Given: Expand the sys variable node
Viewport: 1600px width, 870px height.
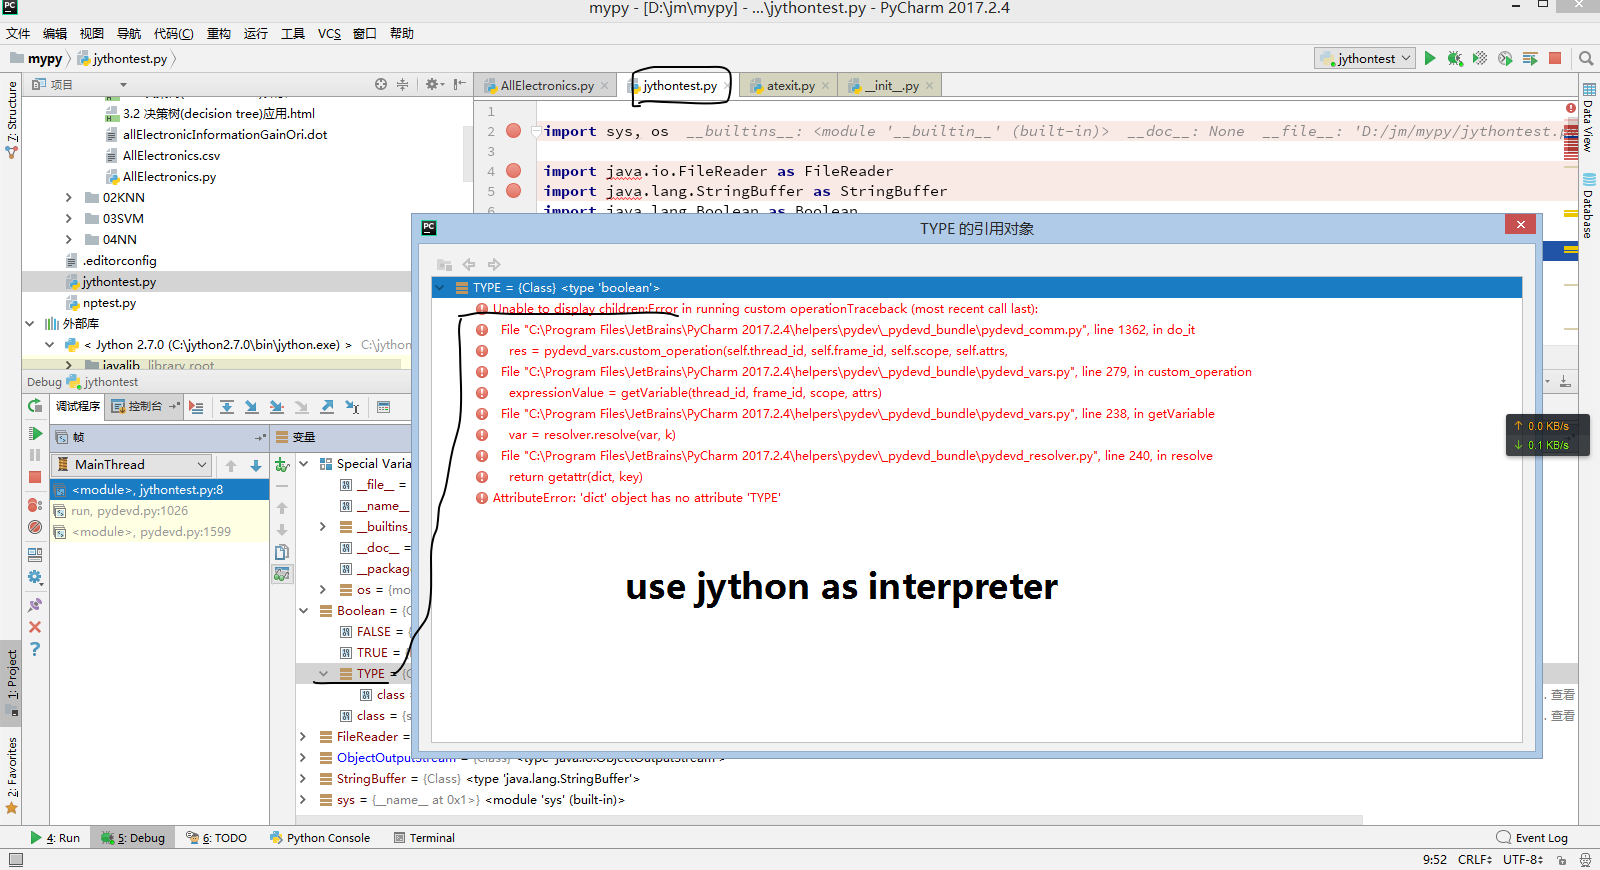Looking at the screenshot, I should [303, 800].
